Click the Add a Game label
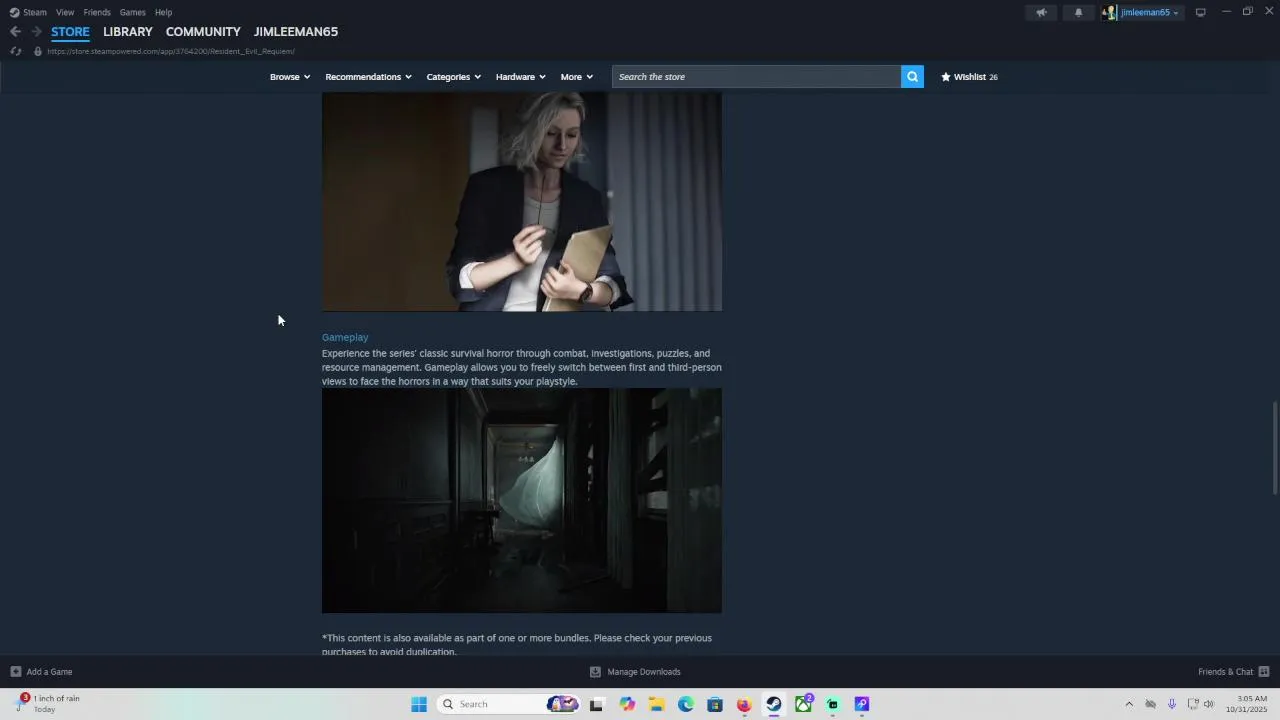 pos(49,672)
